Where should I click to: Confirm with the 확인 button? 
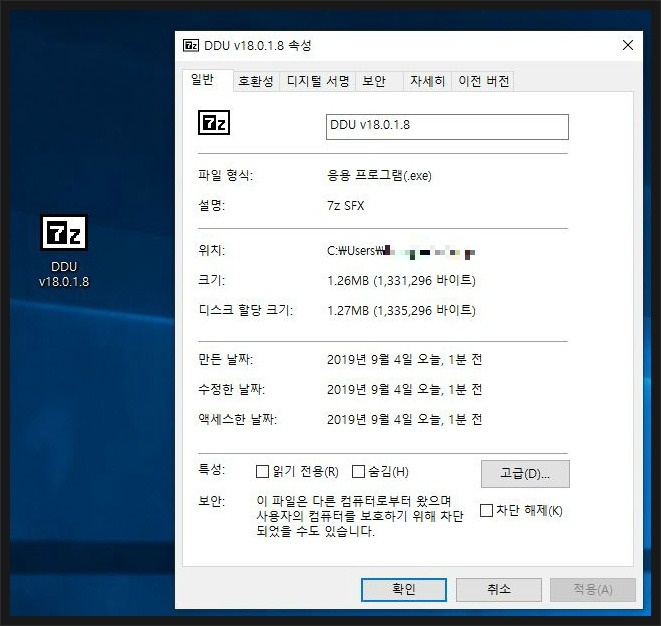coord(404,589)
